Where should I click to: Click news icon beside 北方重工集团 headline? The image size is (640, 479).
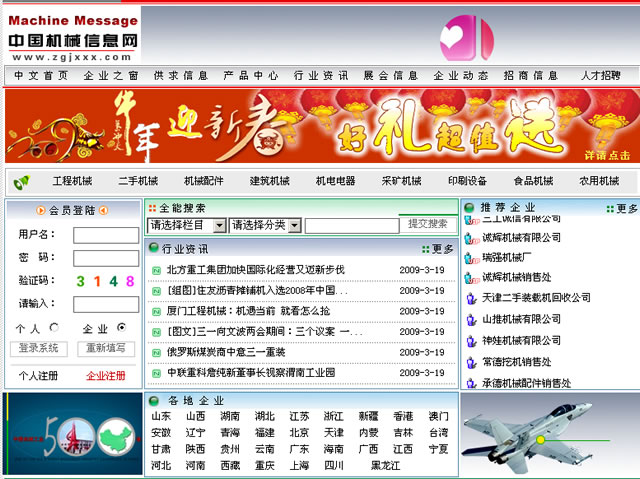[156, 270]
